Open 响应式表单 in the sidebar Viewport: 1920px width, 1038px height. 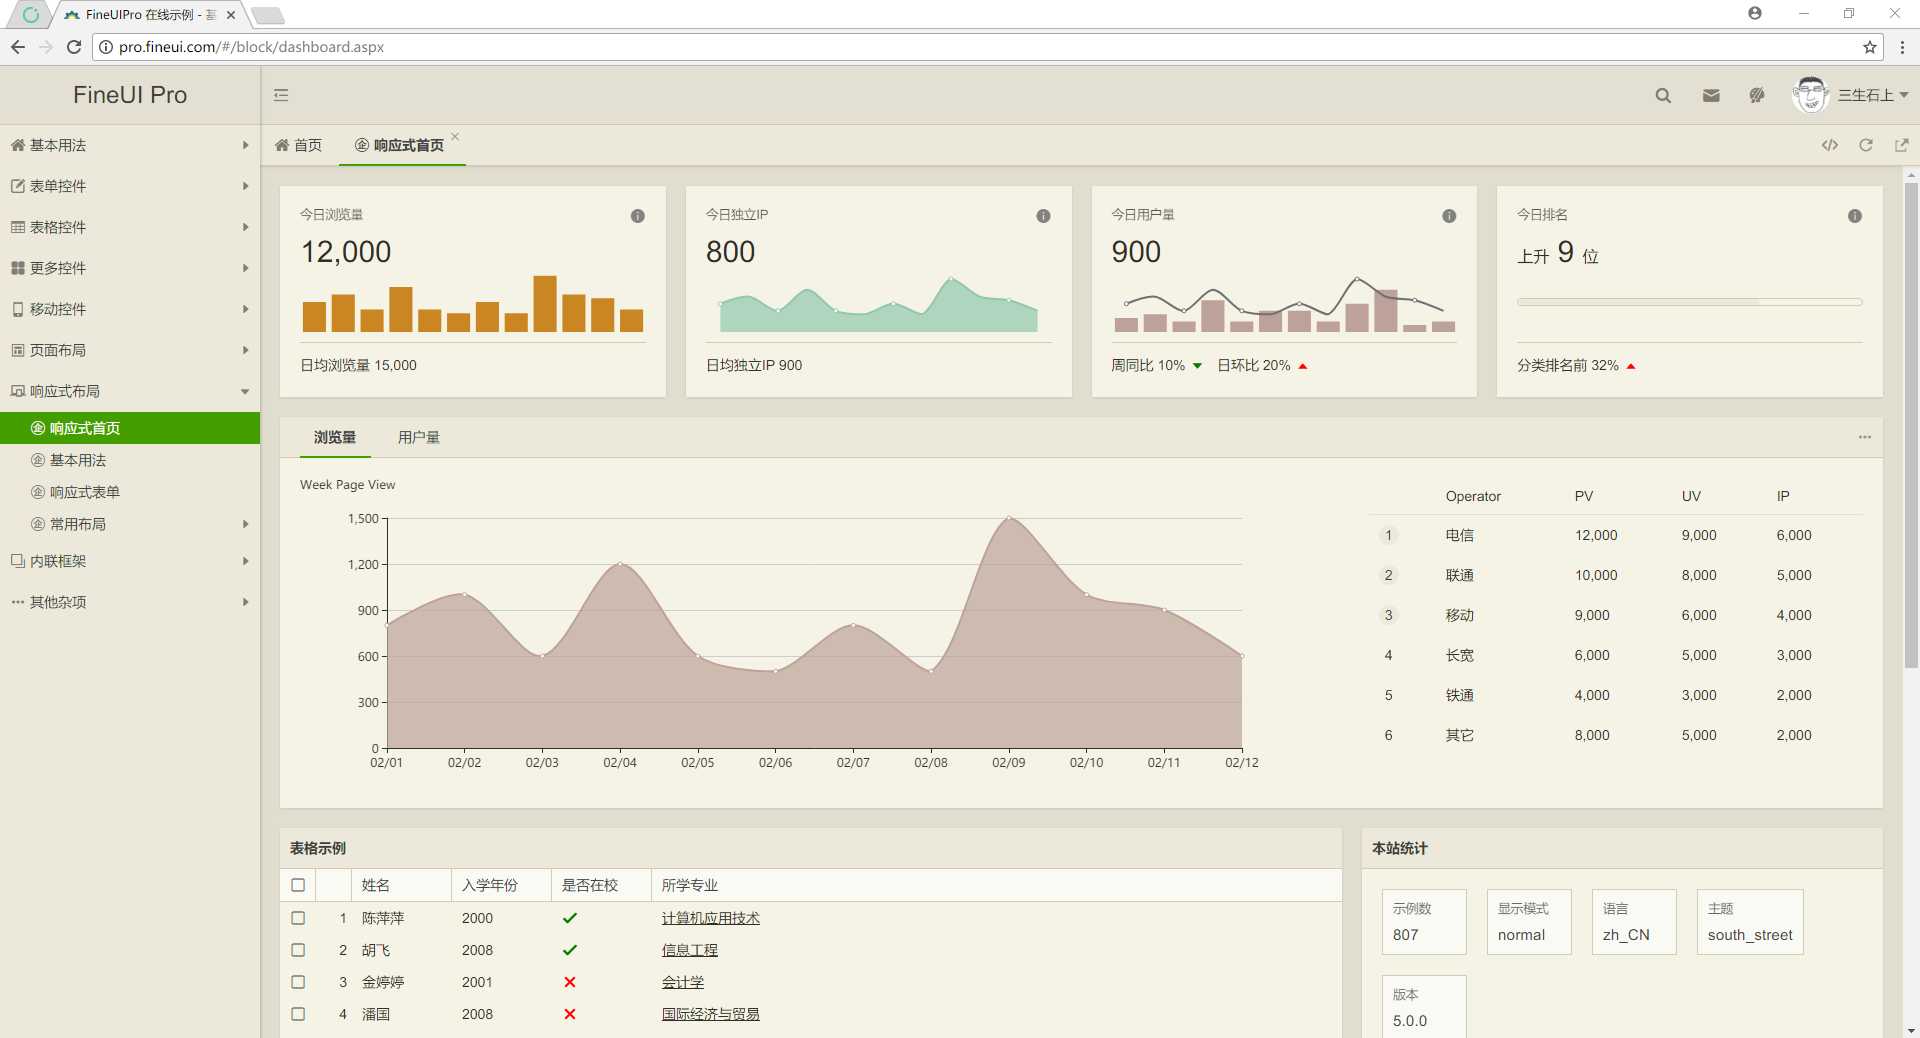point(130,492)
